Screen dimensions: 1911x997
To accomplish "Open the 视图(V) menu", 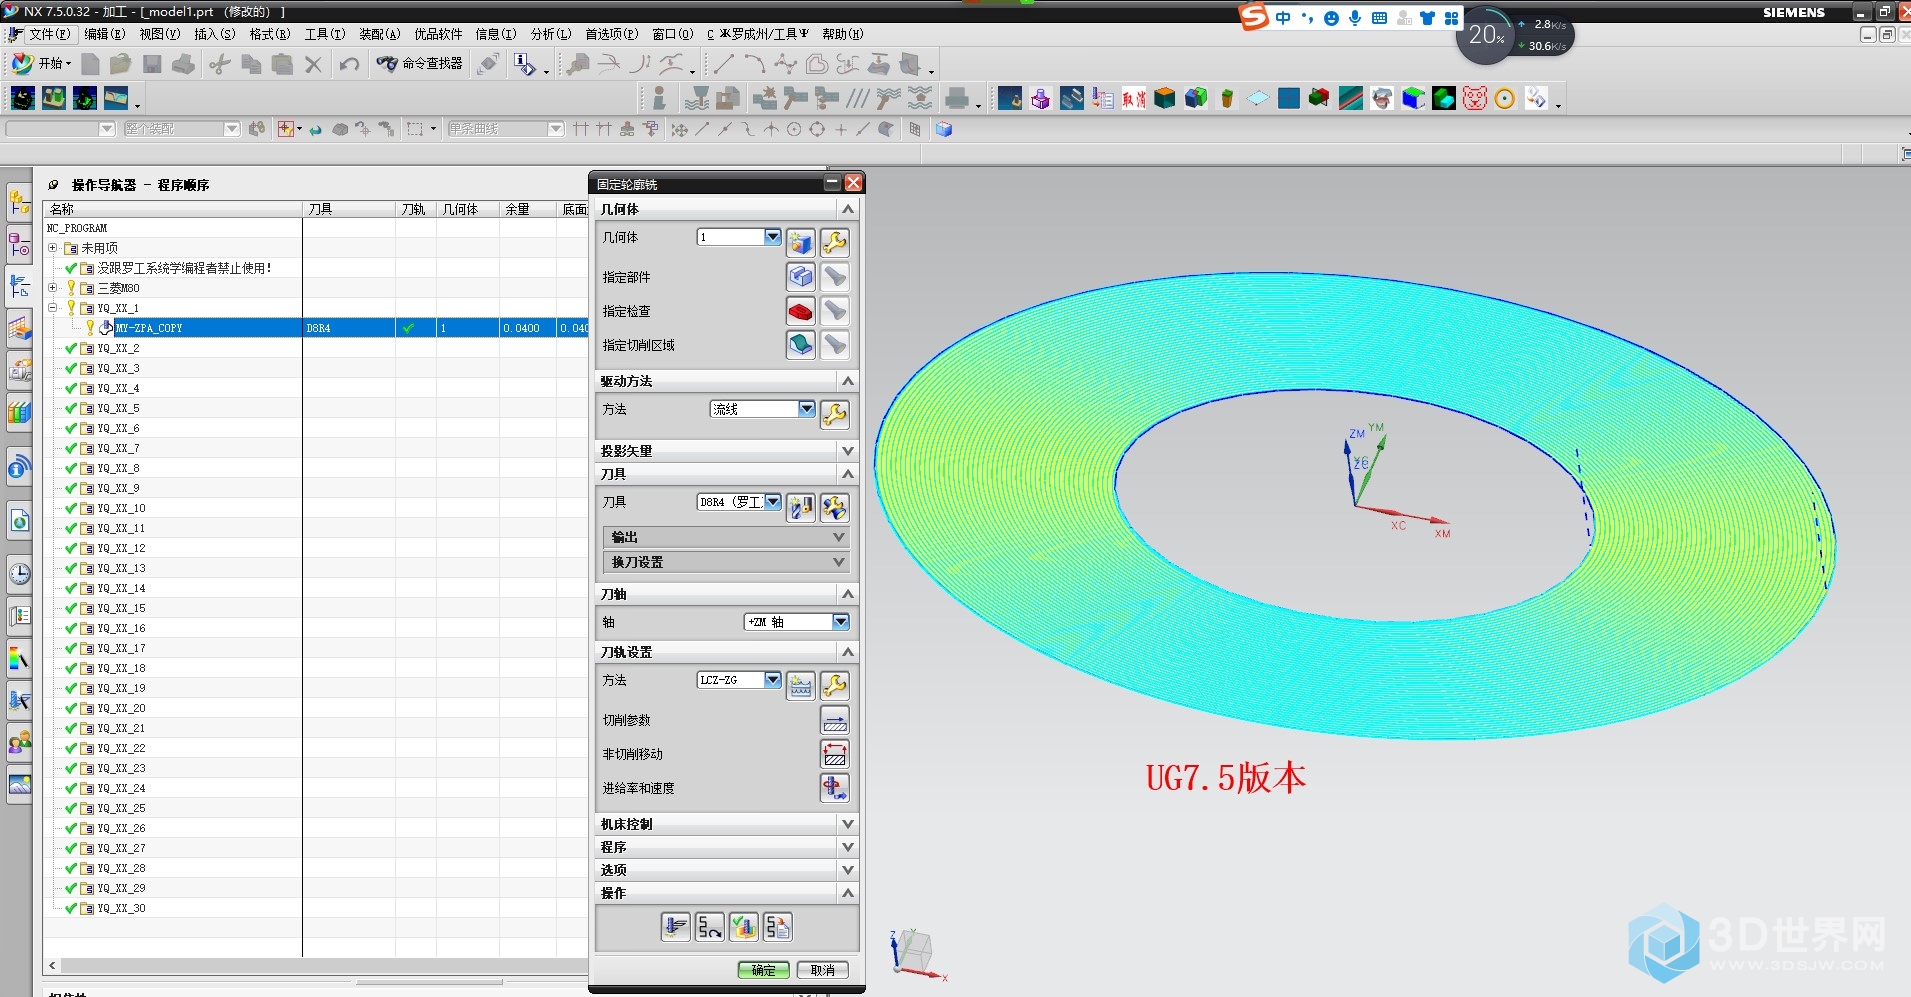I will [159, 34].
